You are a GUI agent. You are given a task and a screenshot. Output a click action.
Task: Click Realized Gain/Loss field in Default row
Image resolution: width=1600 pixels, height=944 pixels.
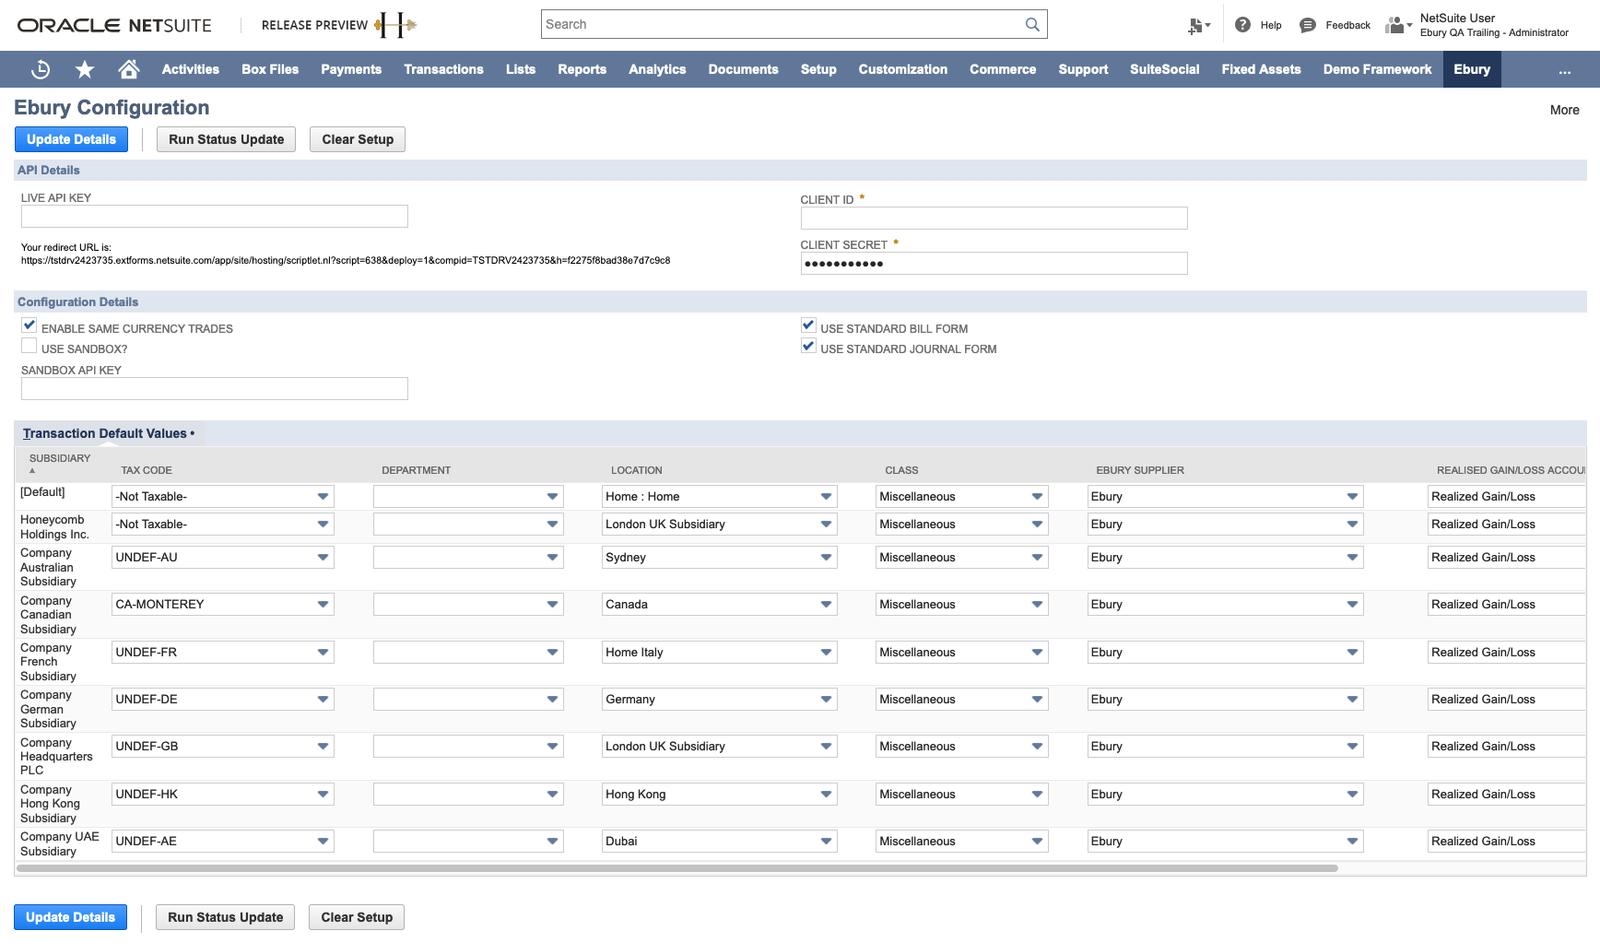point(1506,496)
